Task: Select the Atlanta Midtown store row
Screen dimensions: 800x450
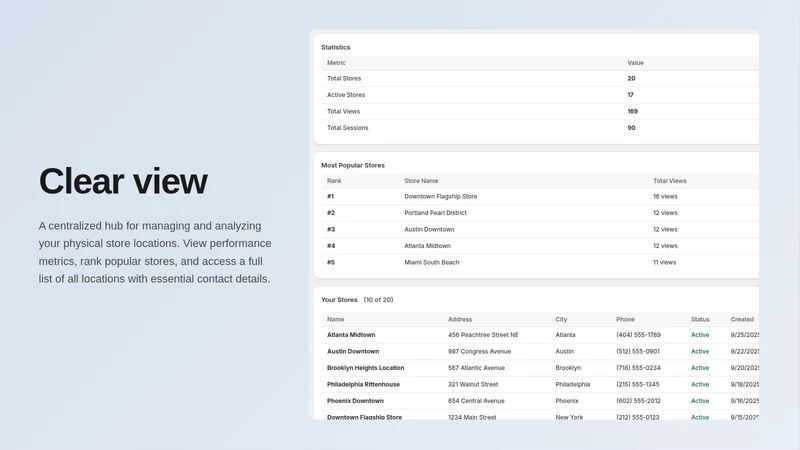Action: 540,335
